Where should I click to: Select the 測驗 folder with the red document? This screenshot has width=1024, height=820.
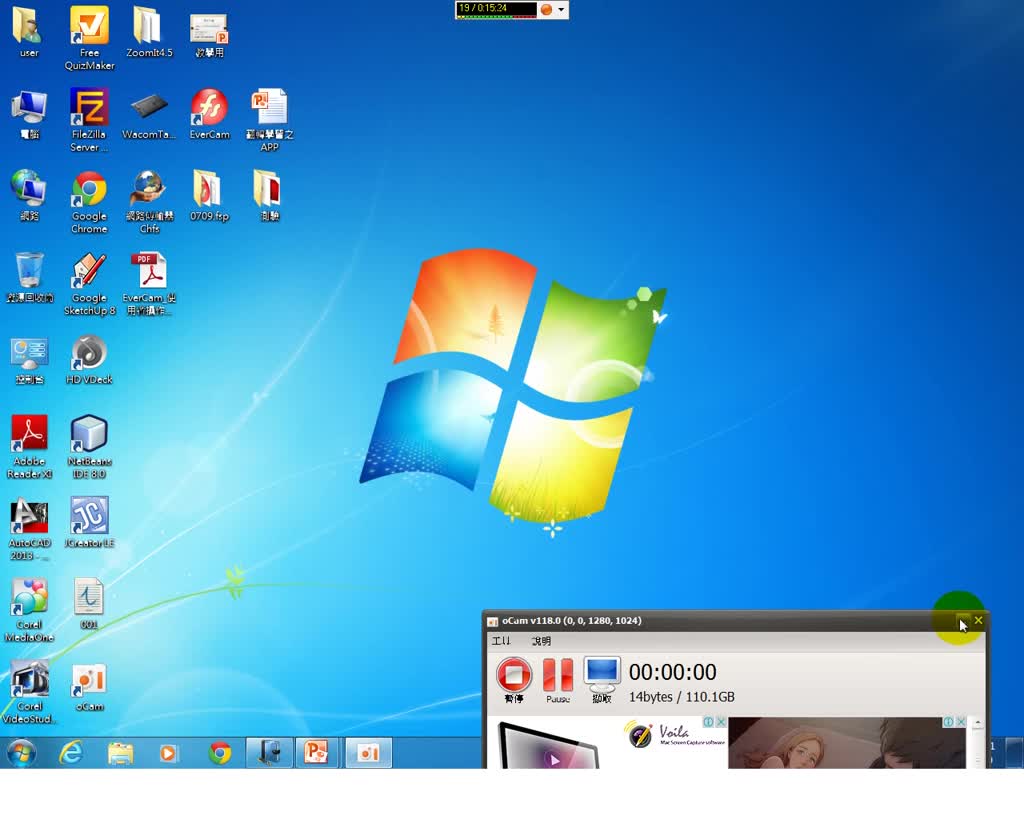[269, 195]
